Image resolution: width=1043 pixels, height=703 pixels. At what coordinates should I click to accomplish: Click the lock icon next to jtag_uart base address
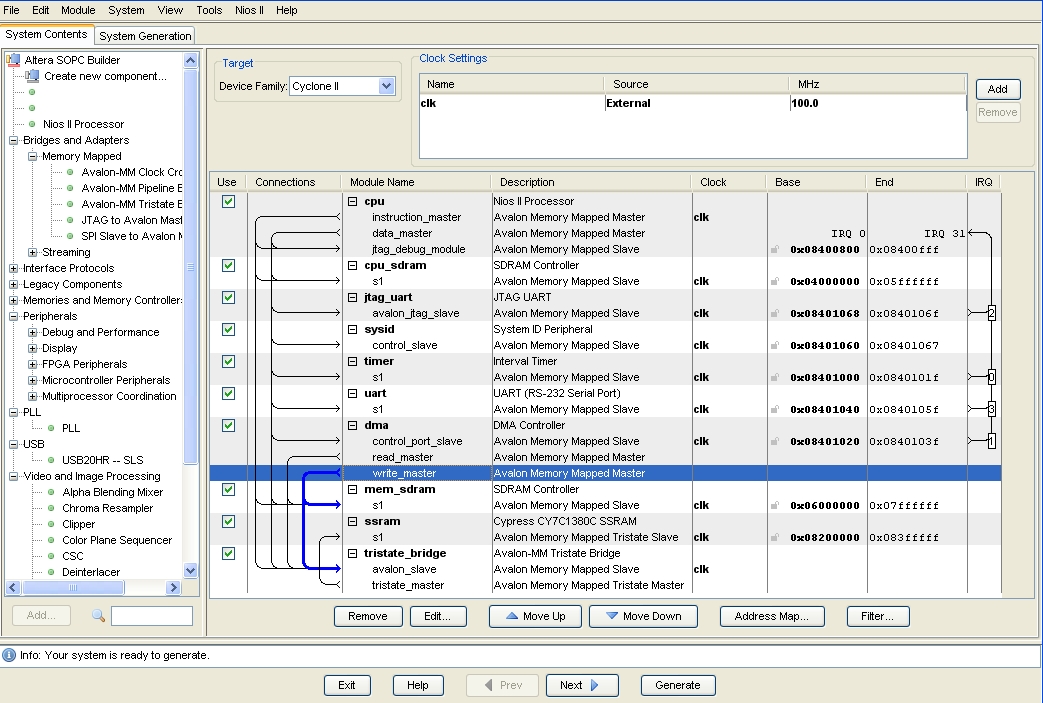[x=775, y=314]
